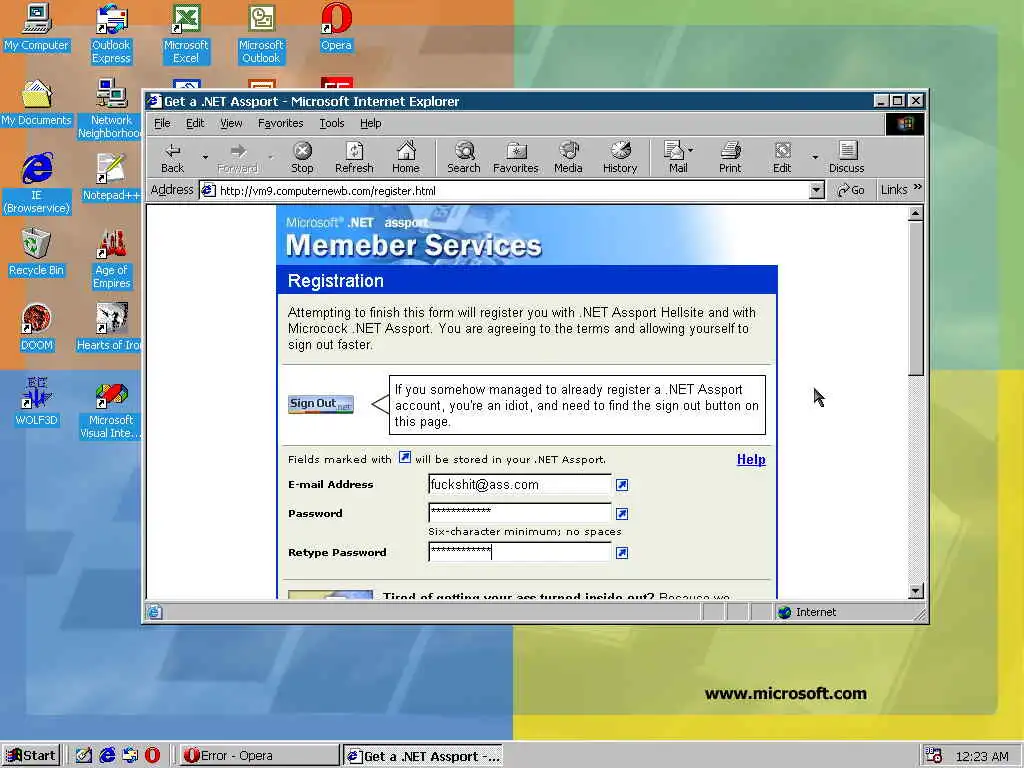Click the stored-field icon next to E-mail Address
1024x768 pixels.
622,485
